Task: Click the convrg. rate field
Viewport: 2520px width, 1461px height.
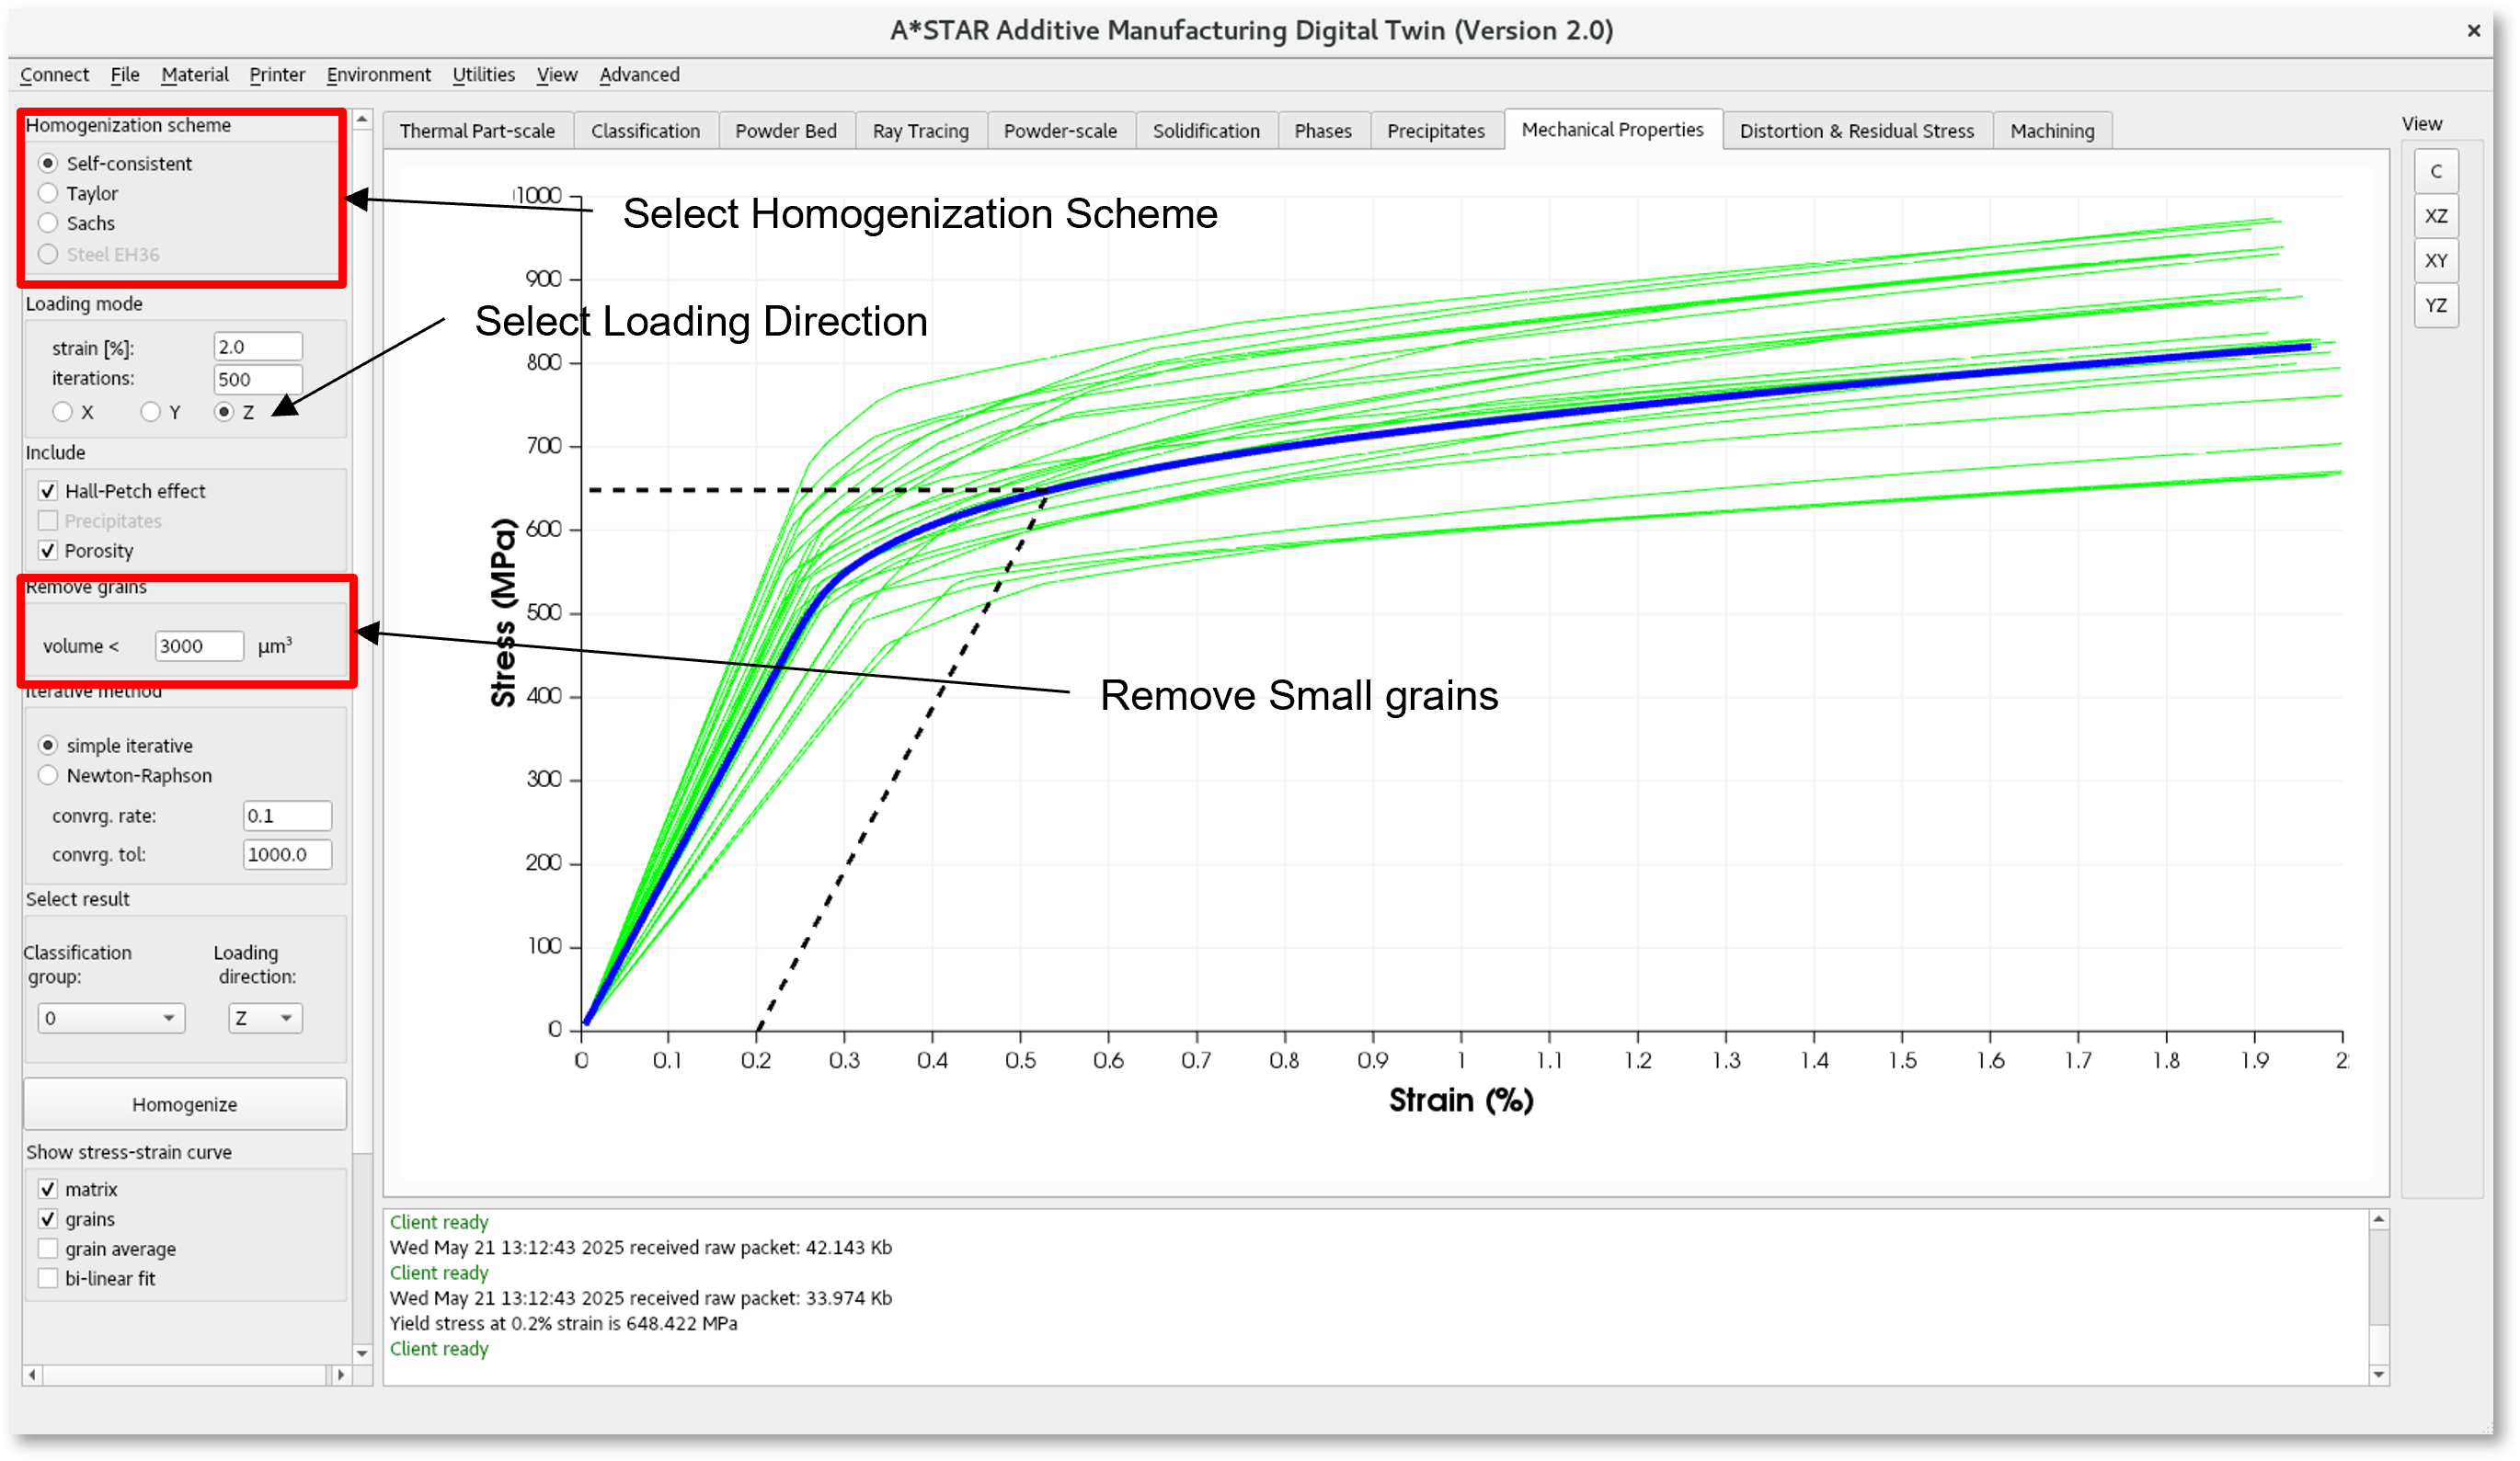Action: (288, 816)
